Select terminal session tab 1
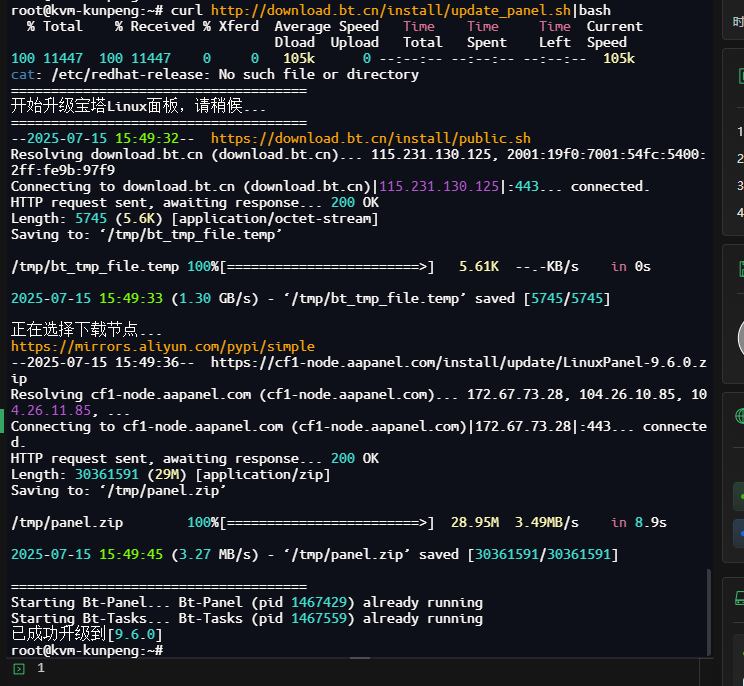744x686 pixels. tap(41, 668)
